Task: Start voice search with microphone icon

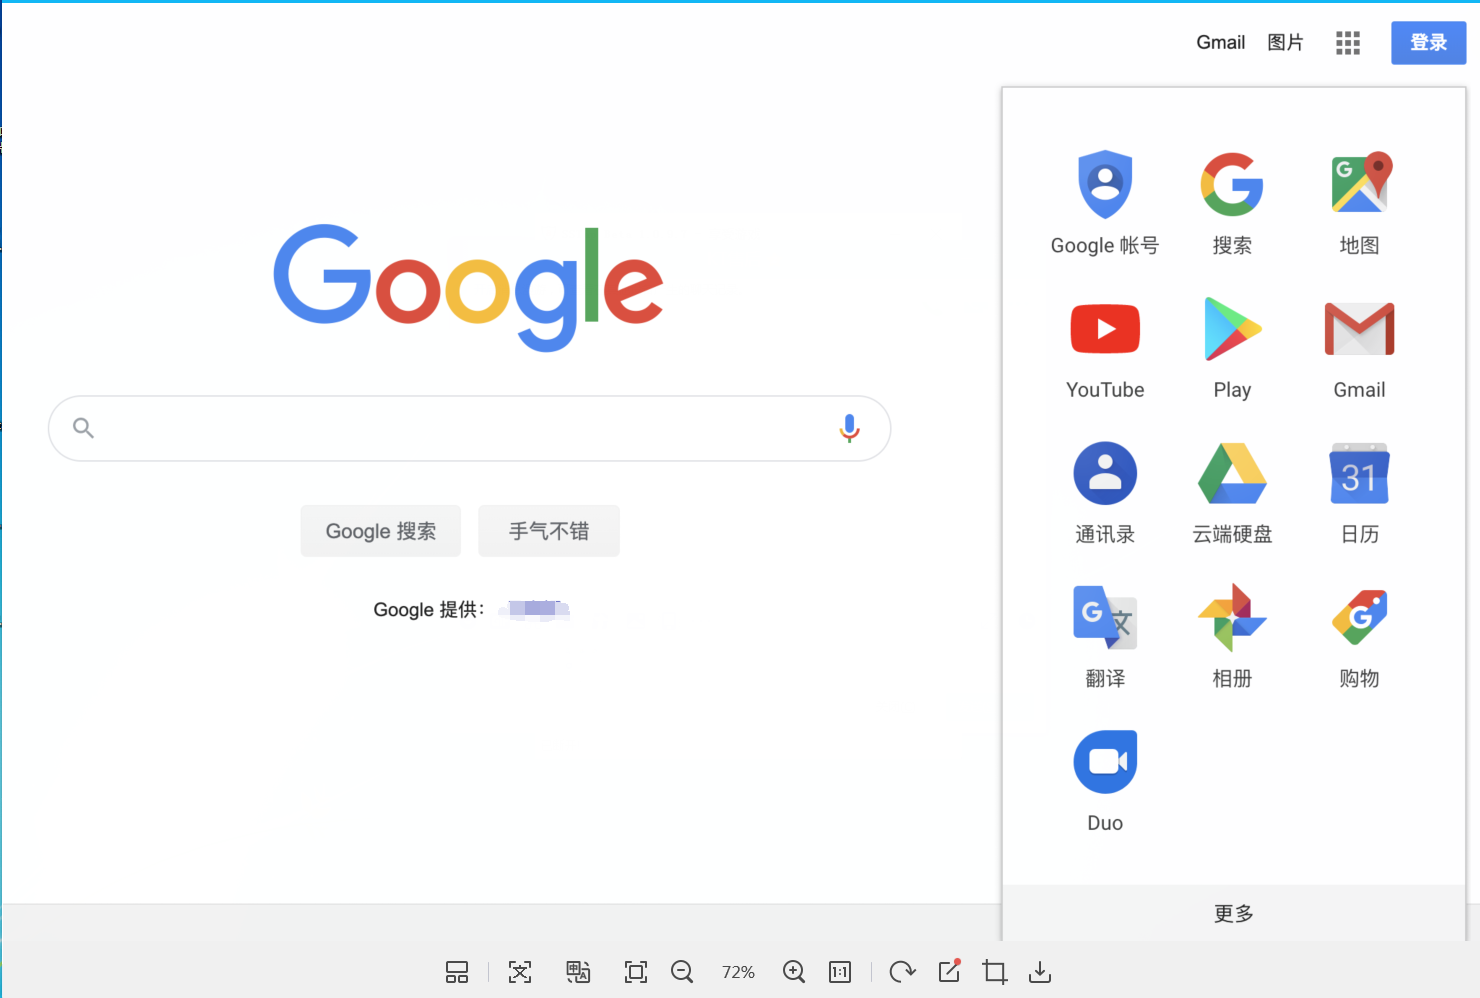Action: coord(849,428)
